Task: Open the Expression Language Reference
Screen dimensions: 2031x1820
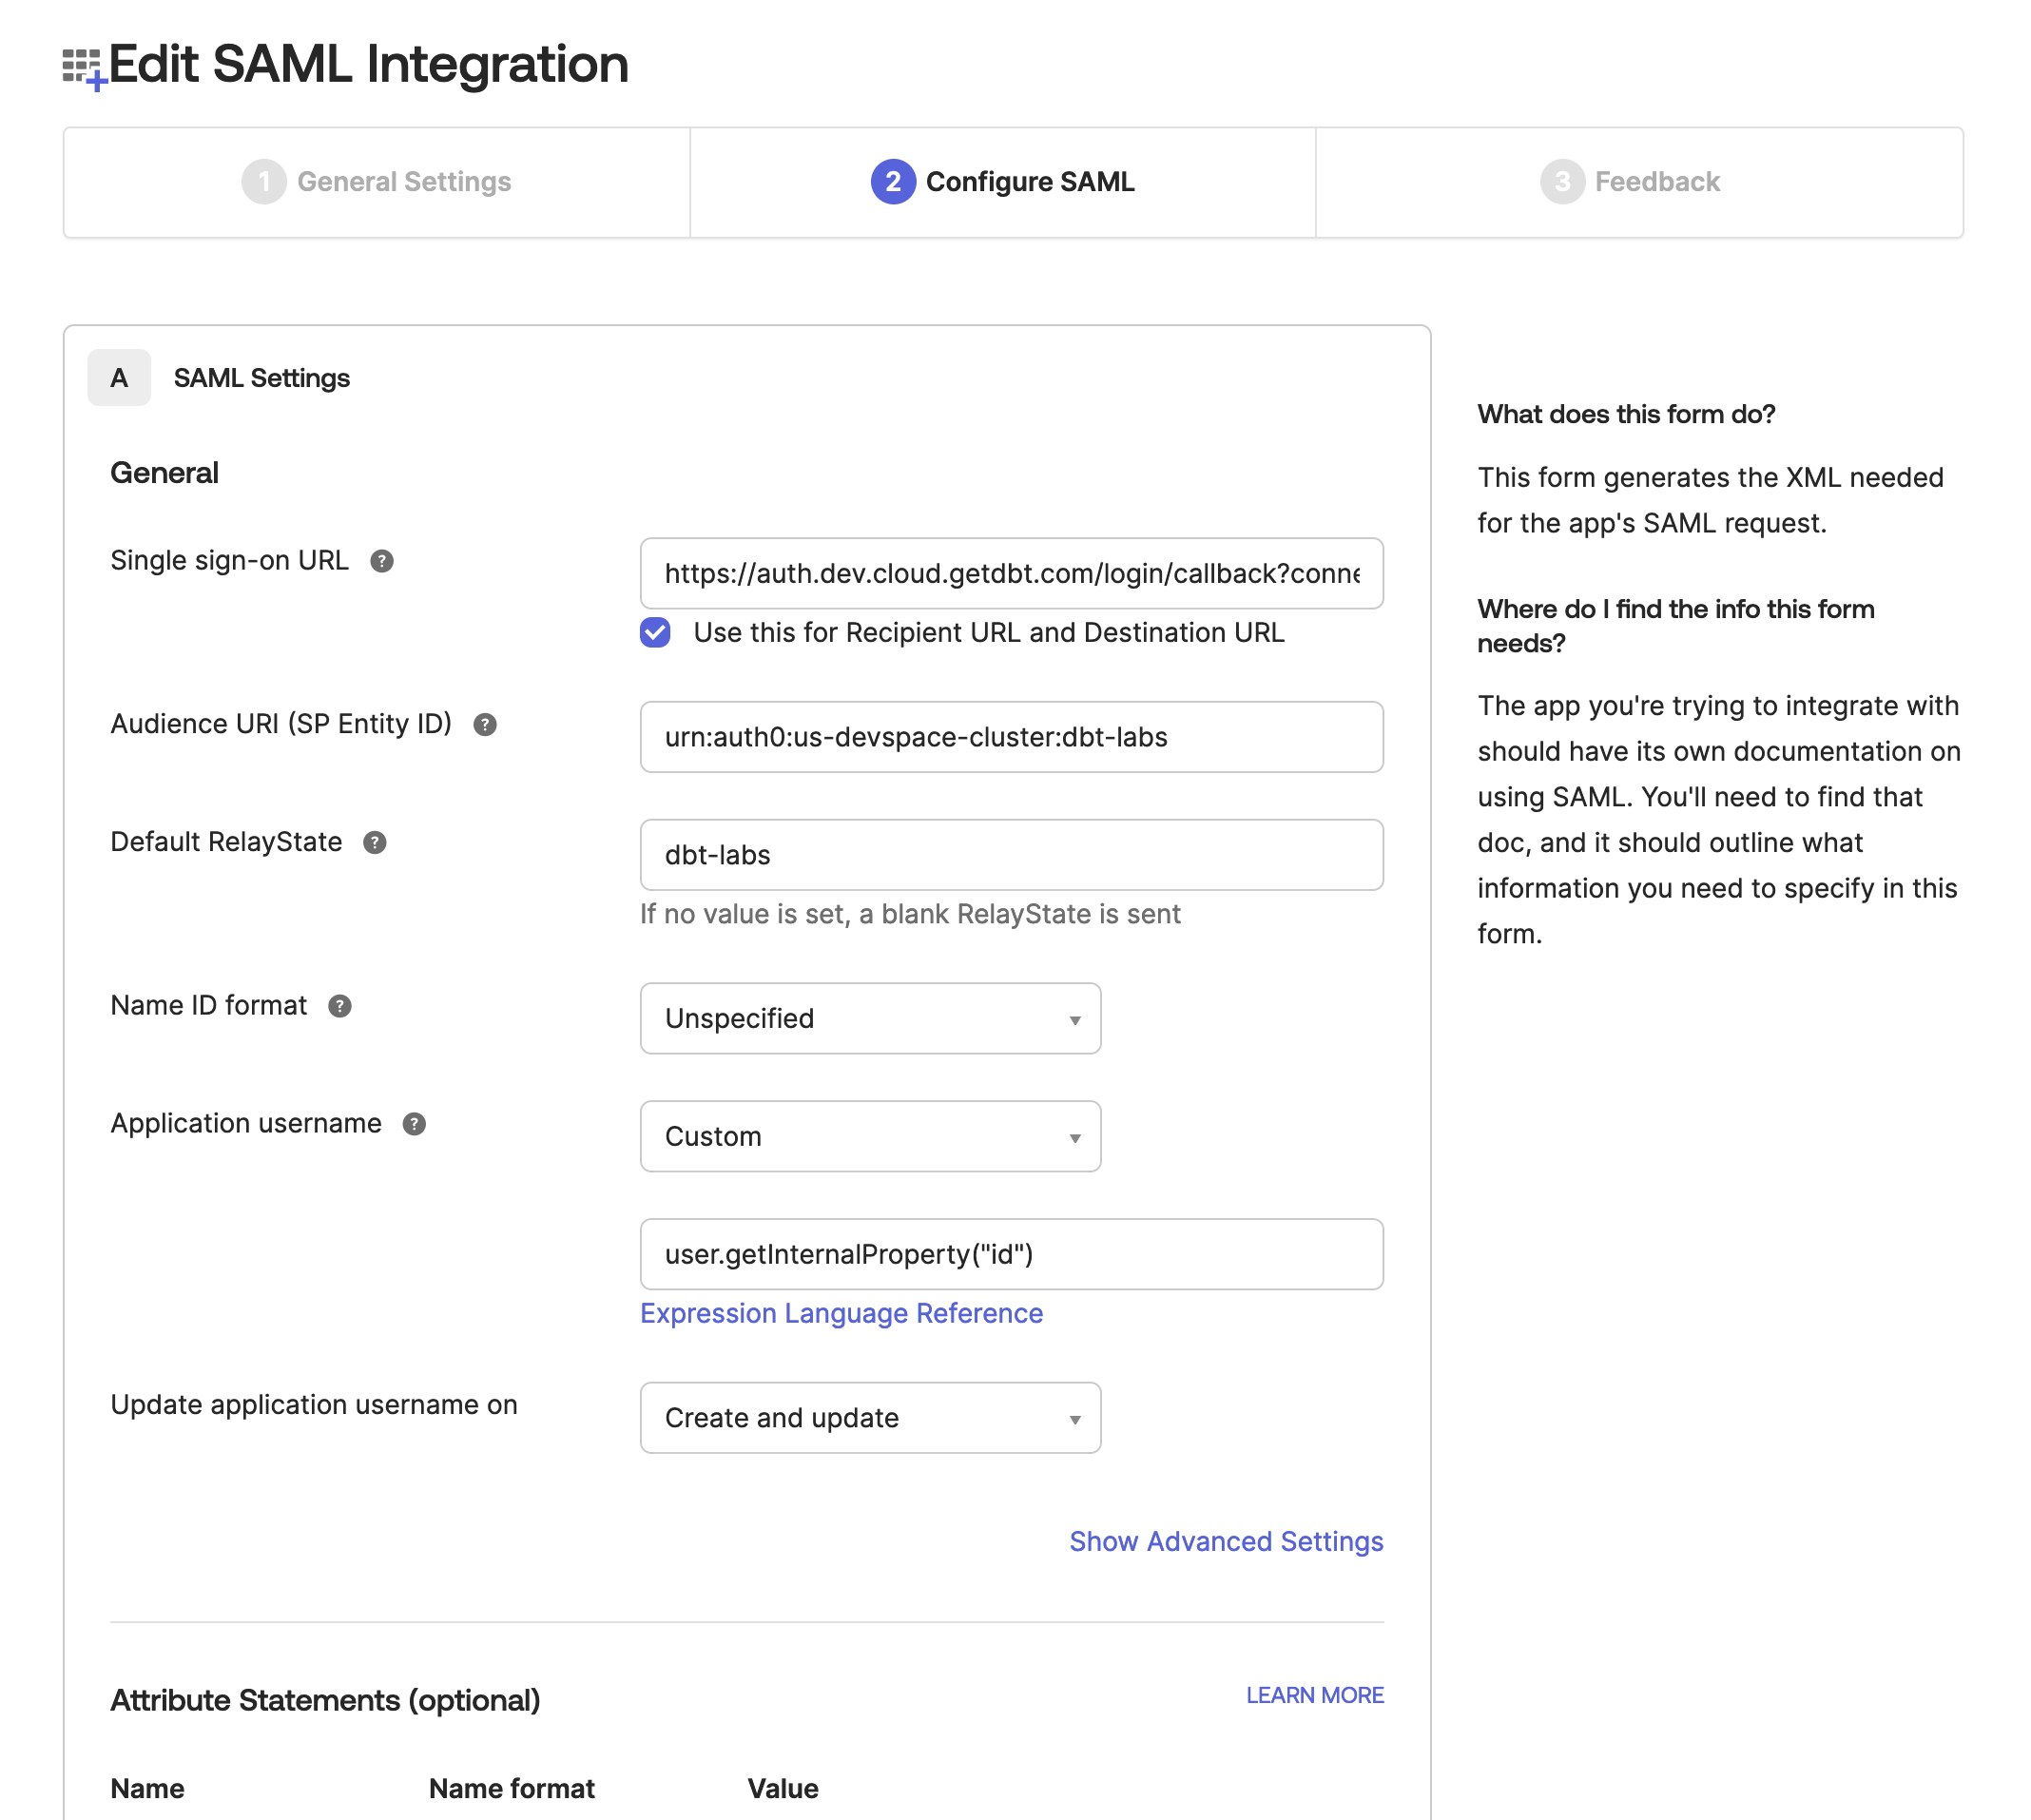Action: tap(841, 1313)
